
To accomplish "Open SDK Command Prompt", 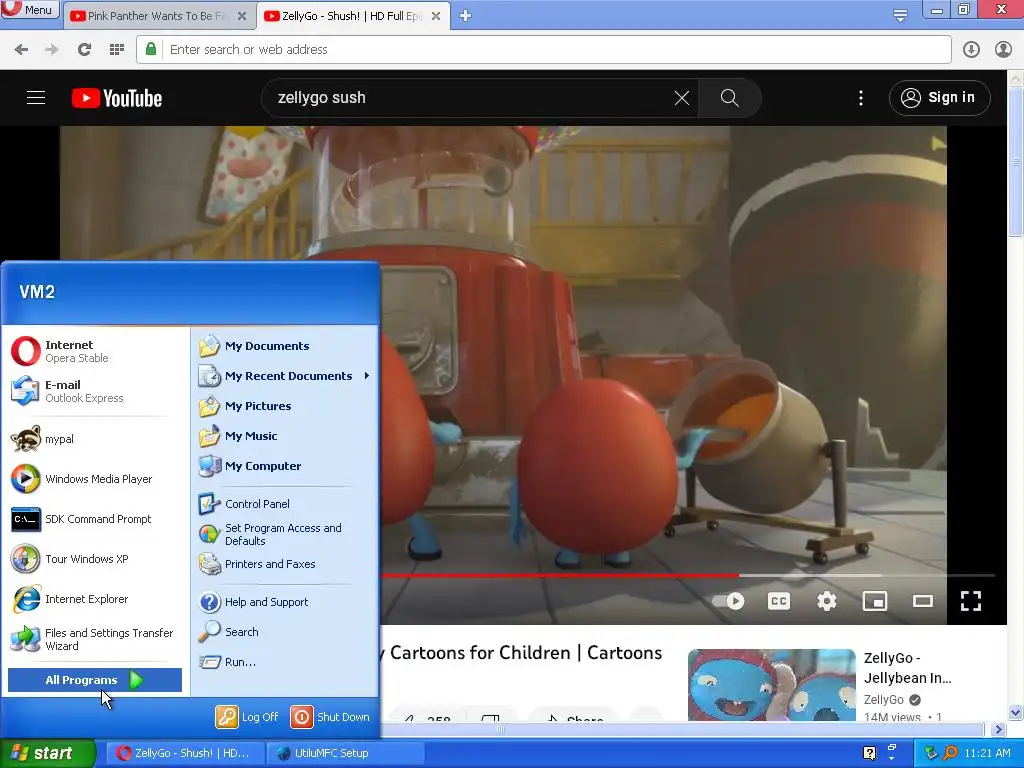I will pyautogui.click(x=95, y=519).
